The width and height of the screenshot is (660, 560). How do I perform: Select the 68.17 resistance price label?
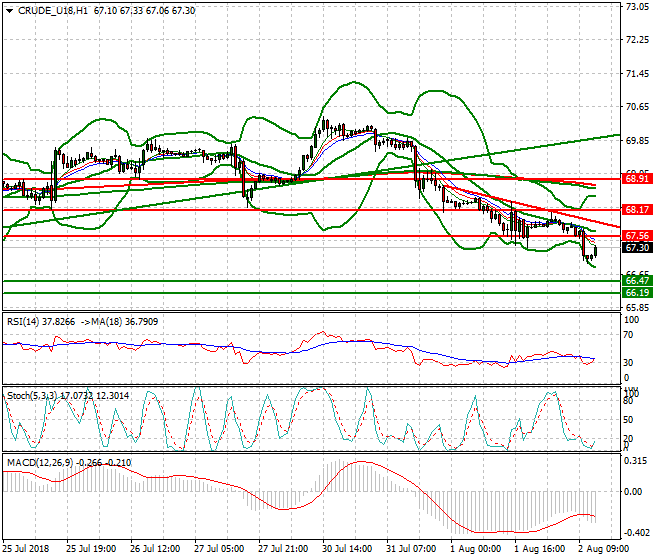pos(637,210)
